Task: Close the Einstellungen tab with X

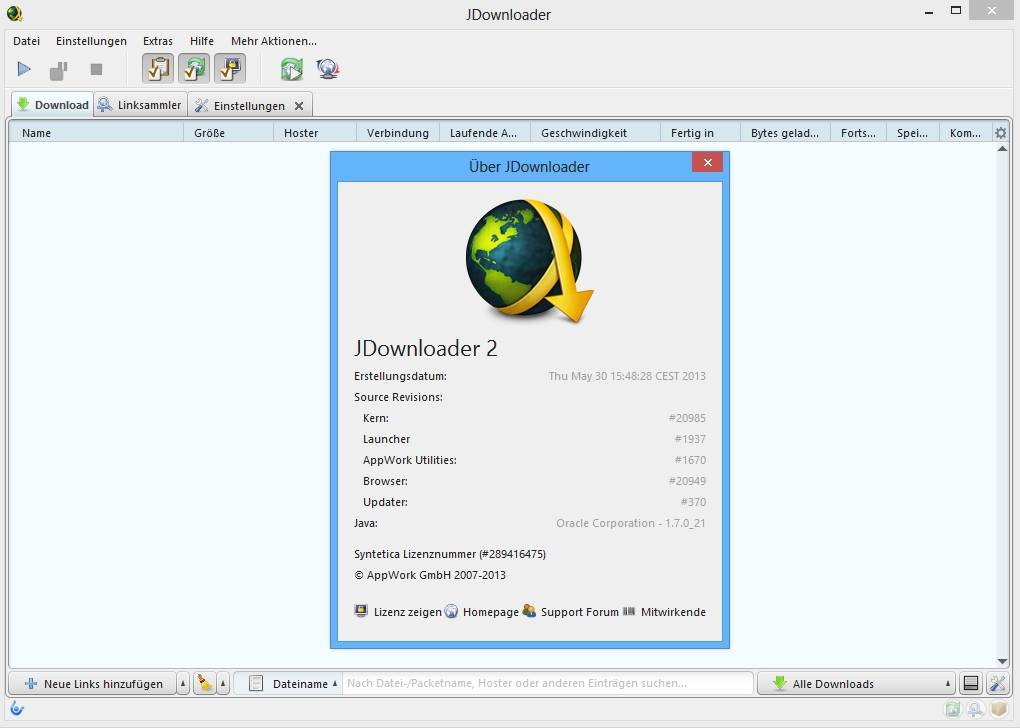Action: 299,105
